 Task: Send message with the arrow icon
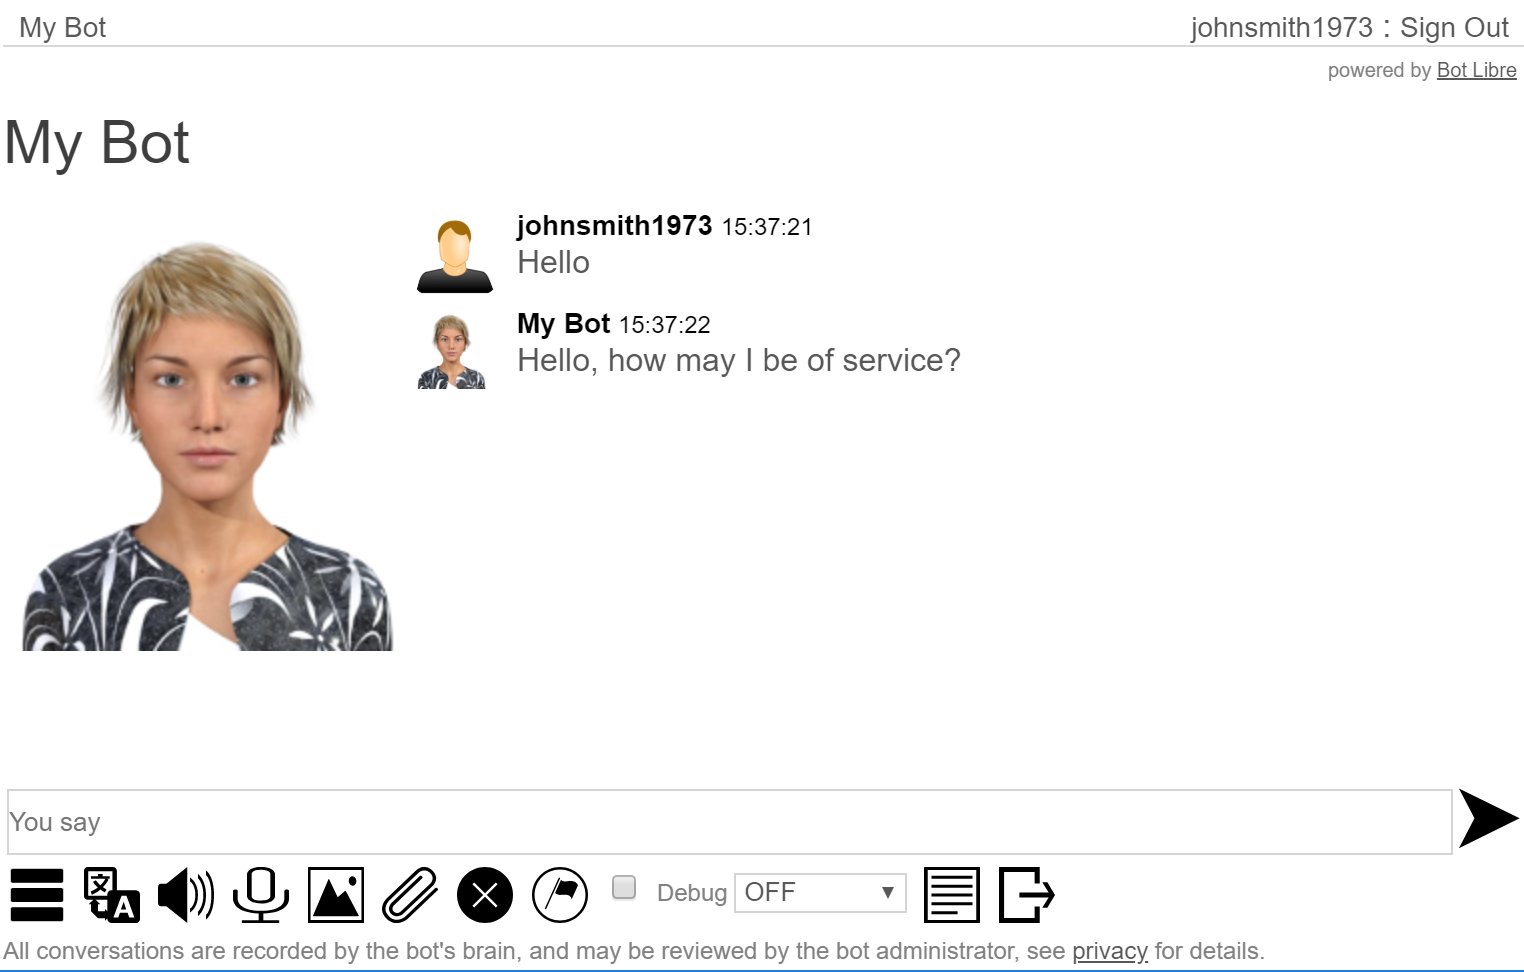tap(1489, 818)
